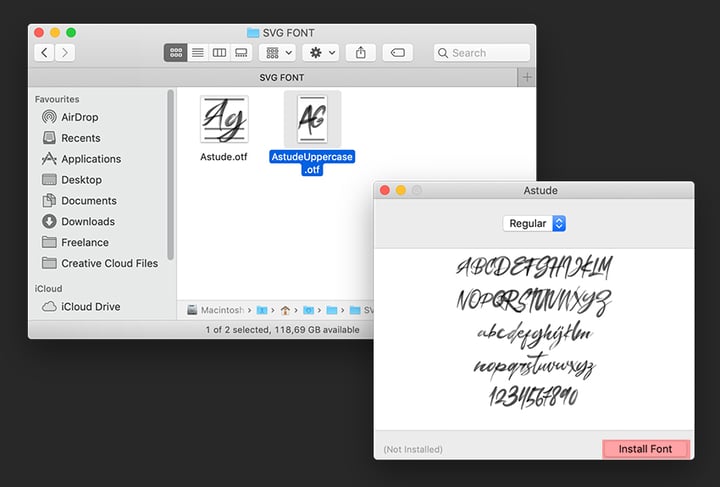720x487 pixels.
Task: Click the iCloud Drive cloud icon
Action: pyautogui.click(x=49, y=307)
